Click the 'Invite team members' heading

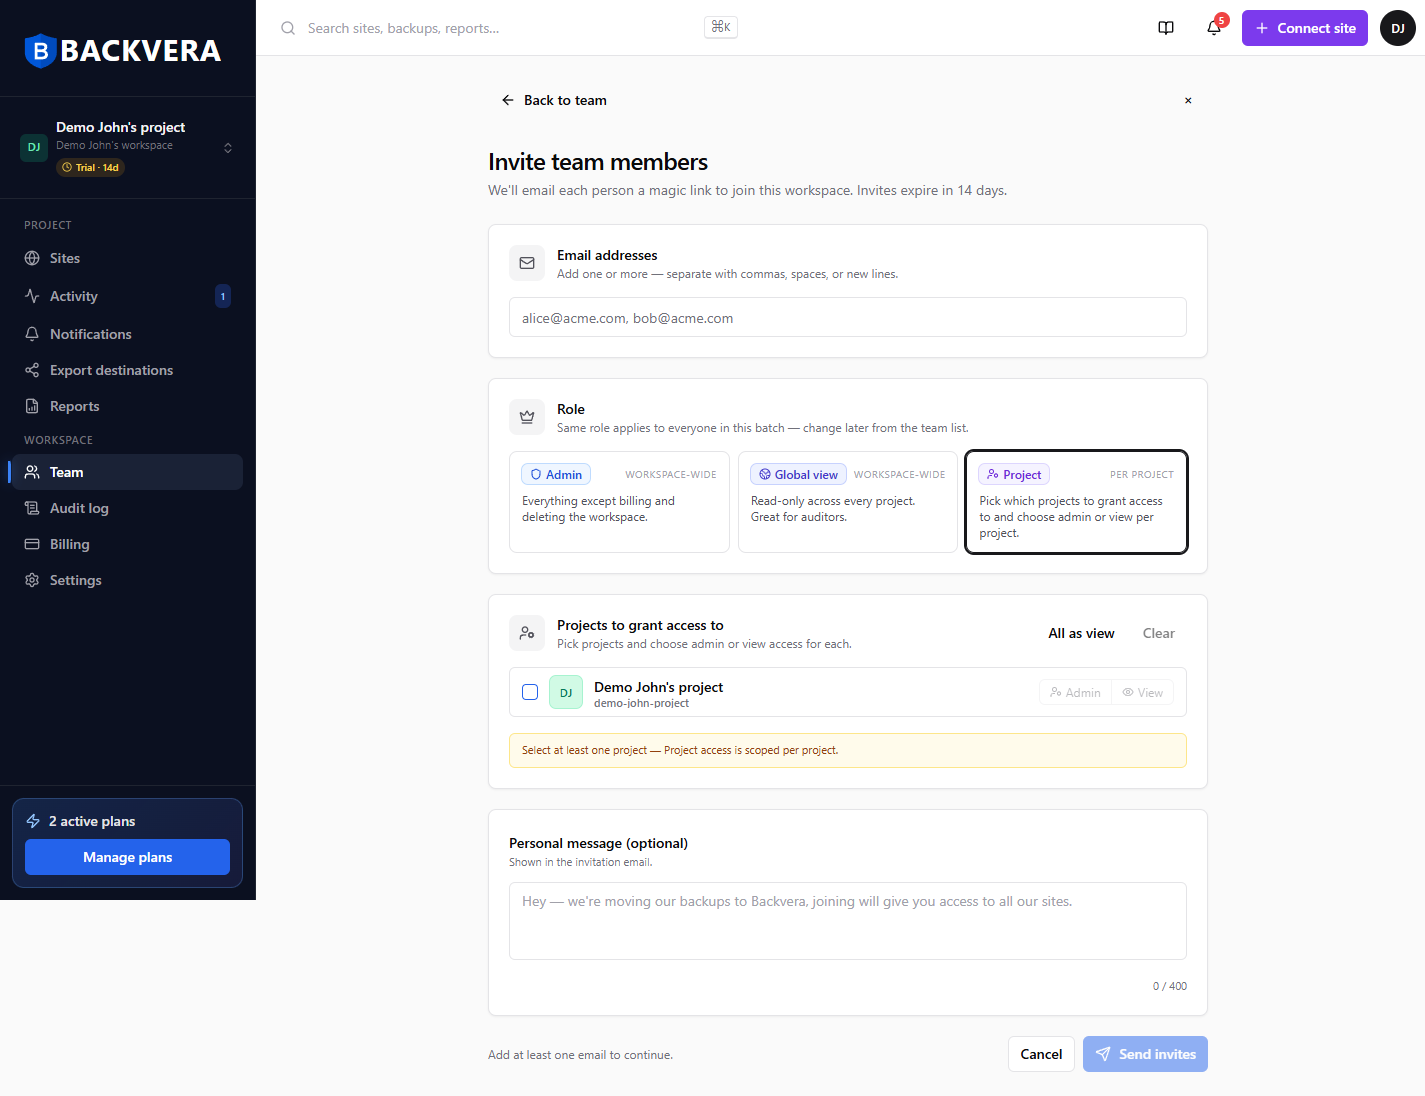click(598, 162)
